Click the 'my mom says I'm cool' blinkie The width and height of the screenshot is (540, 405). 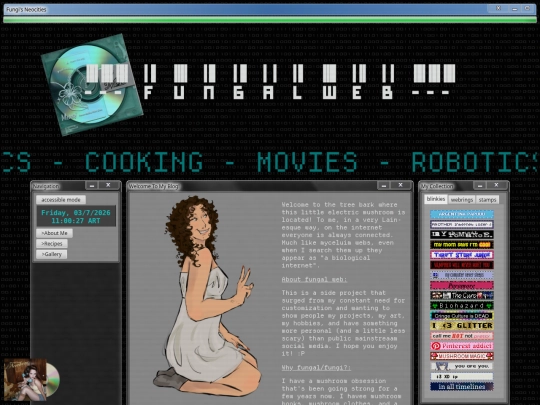pyautogui.click(x=462, y=245)
